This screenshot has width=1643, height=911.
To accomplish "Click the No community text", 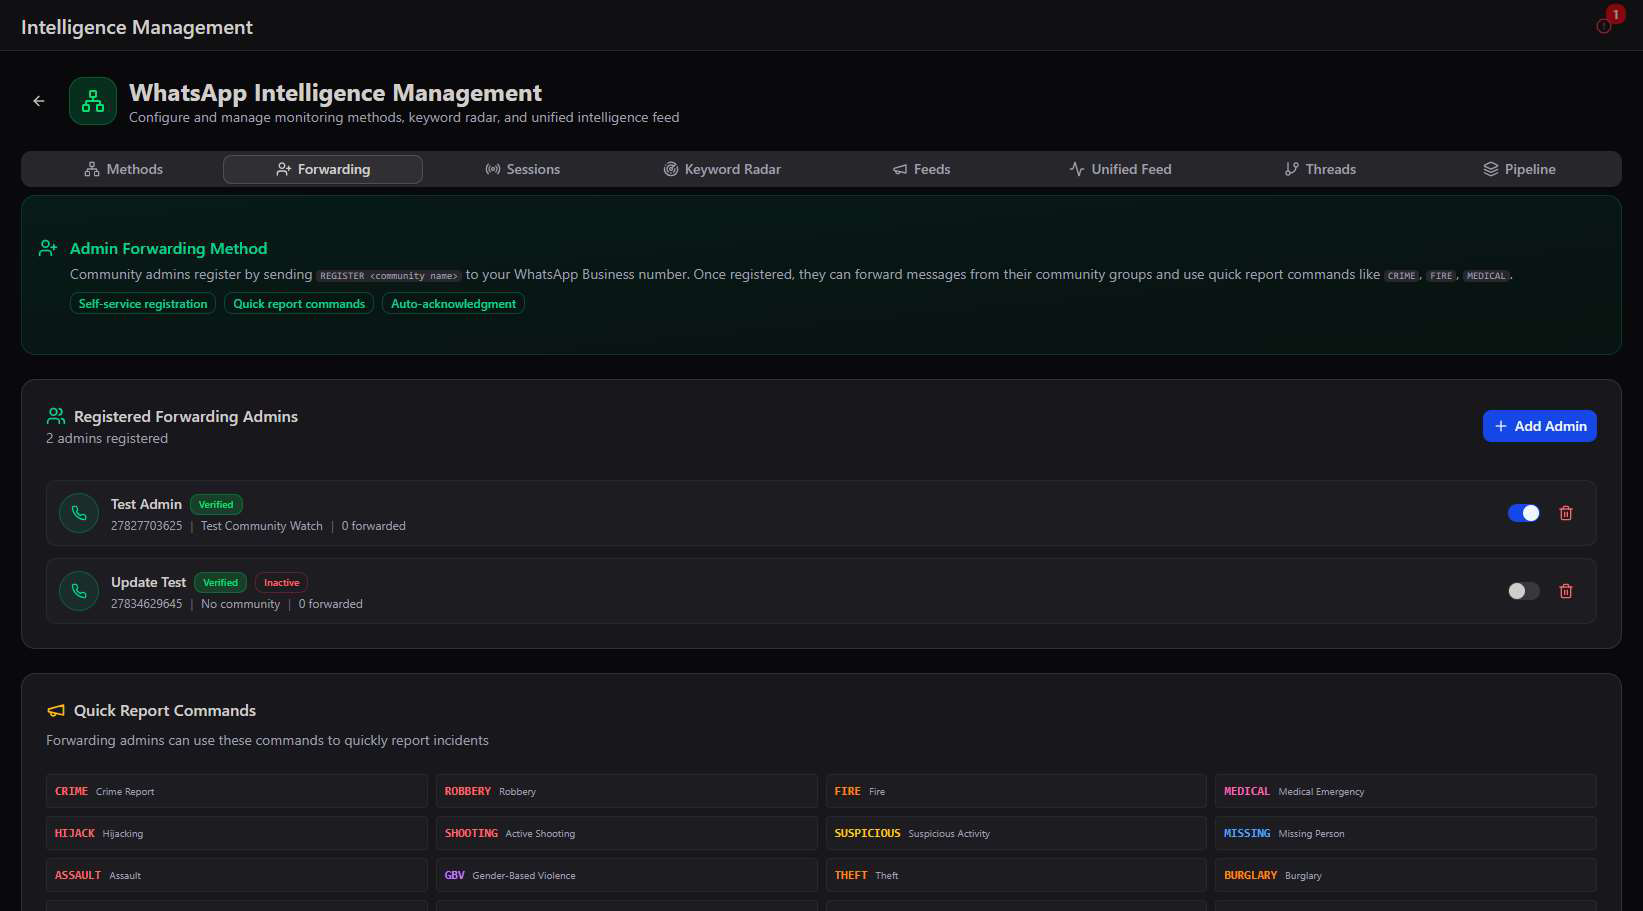I will (240, 604).
